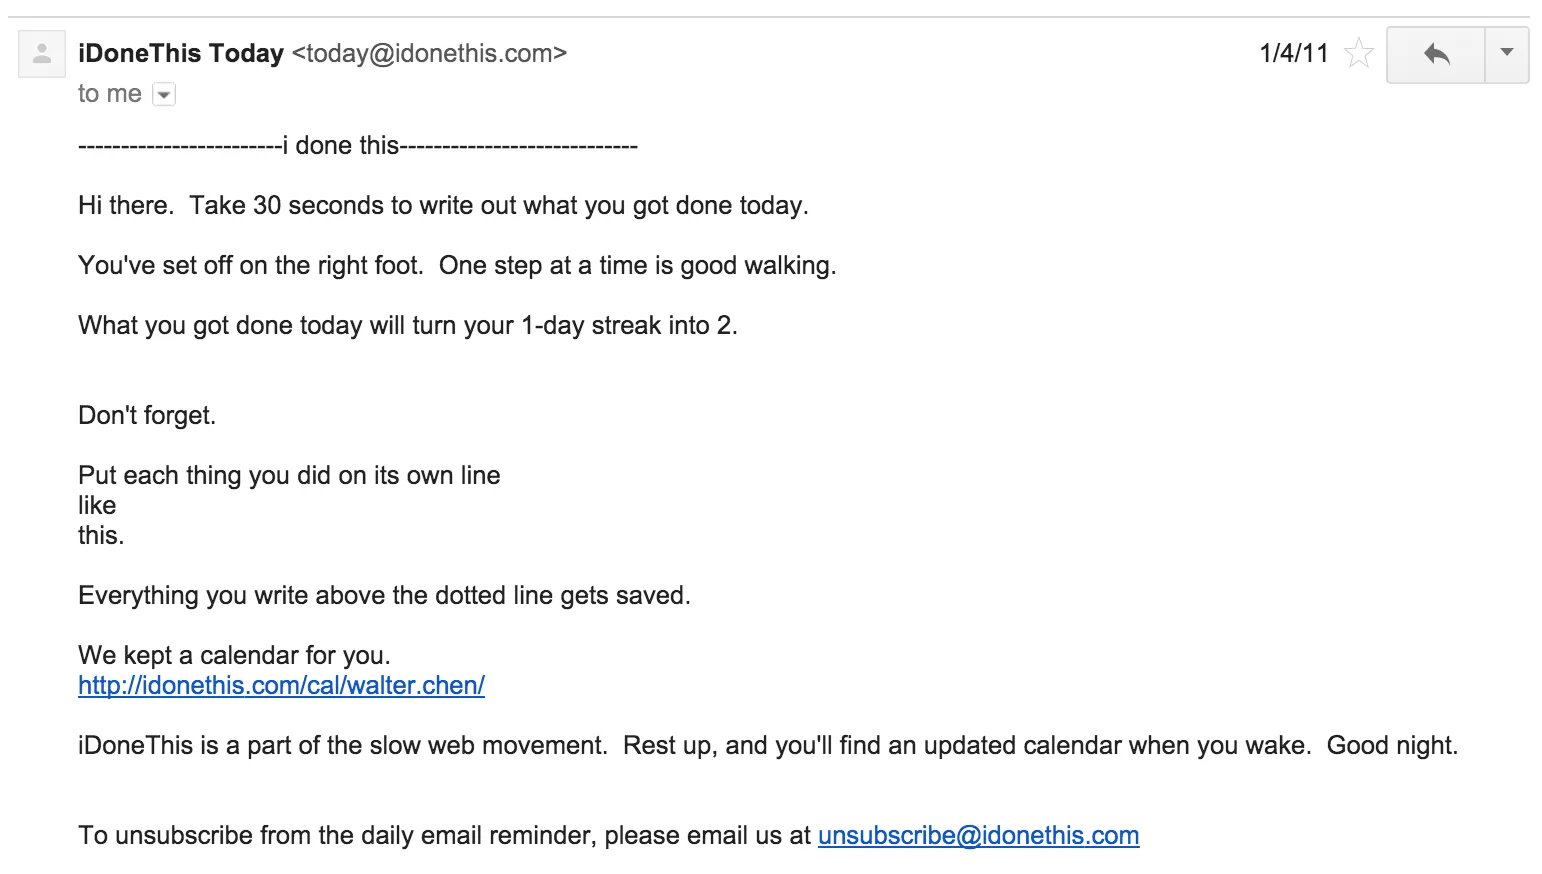Click the "to me" recipient text
1542x874 pixels.
pyautogui.click(x=110, y=94)
